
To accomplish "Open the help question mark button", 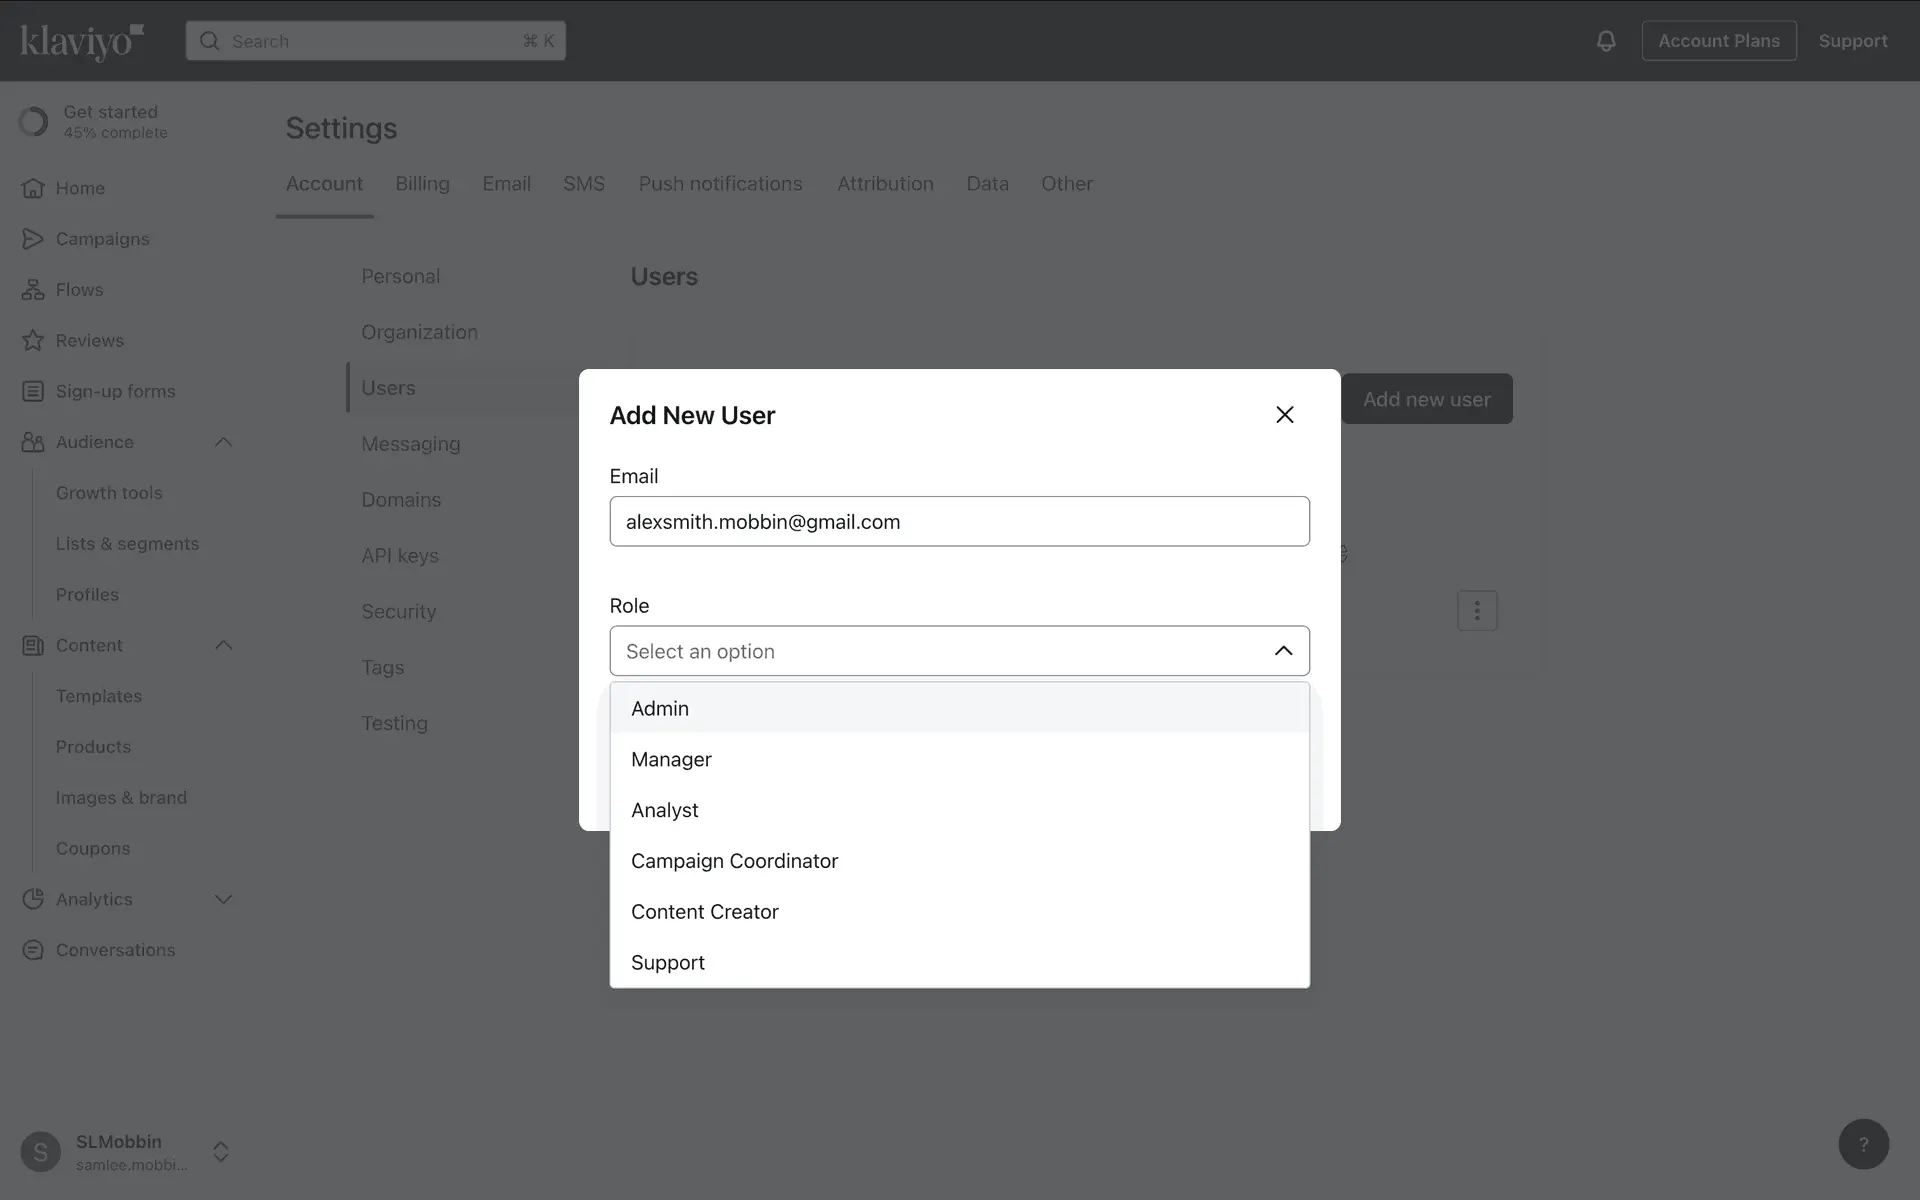I will [1863, 1144].
